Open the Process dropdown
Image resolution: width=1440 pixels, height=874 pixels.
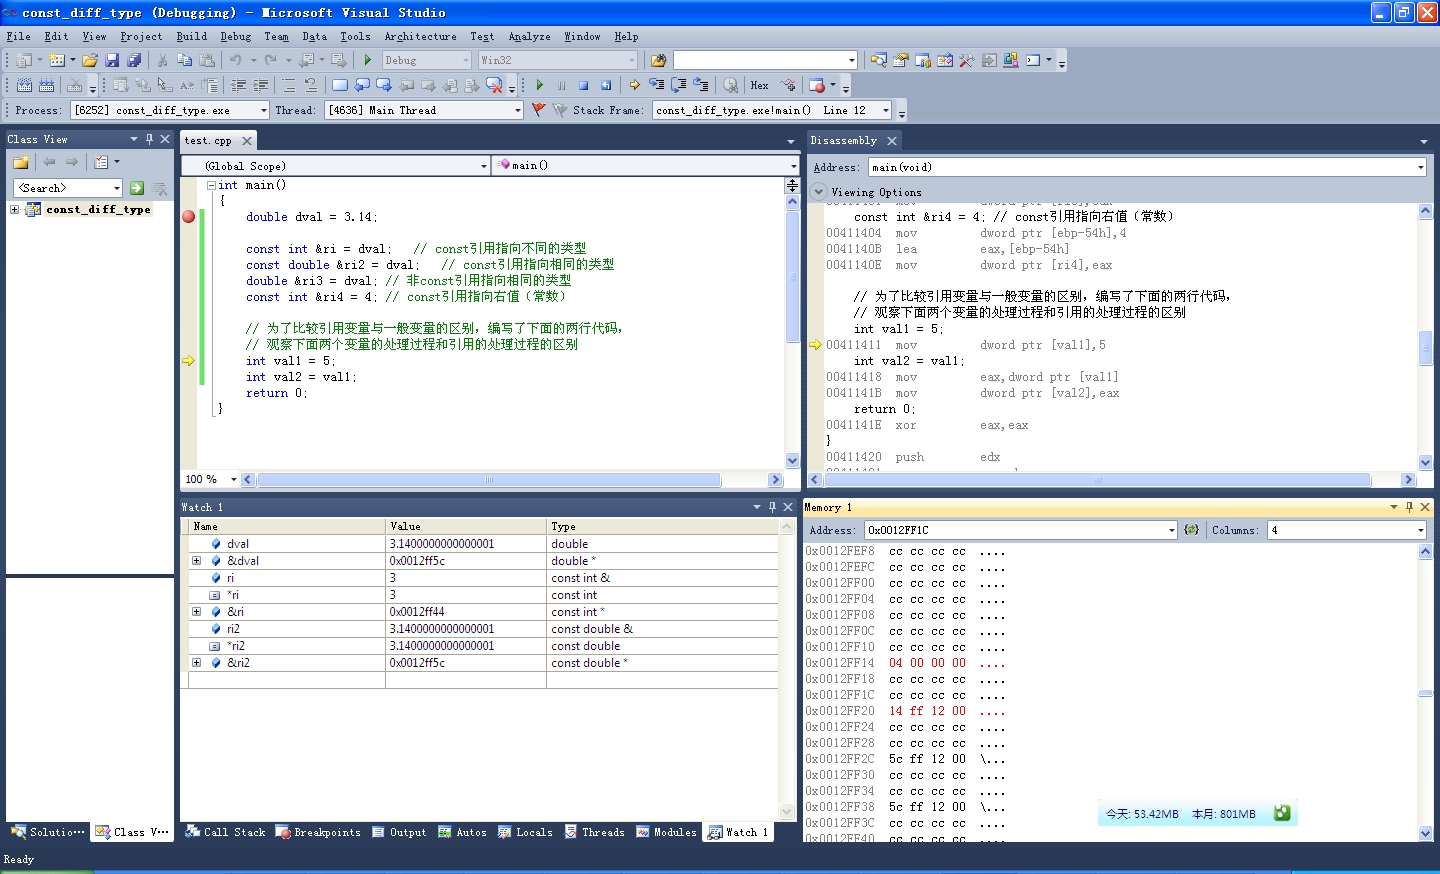point(264,110)
